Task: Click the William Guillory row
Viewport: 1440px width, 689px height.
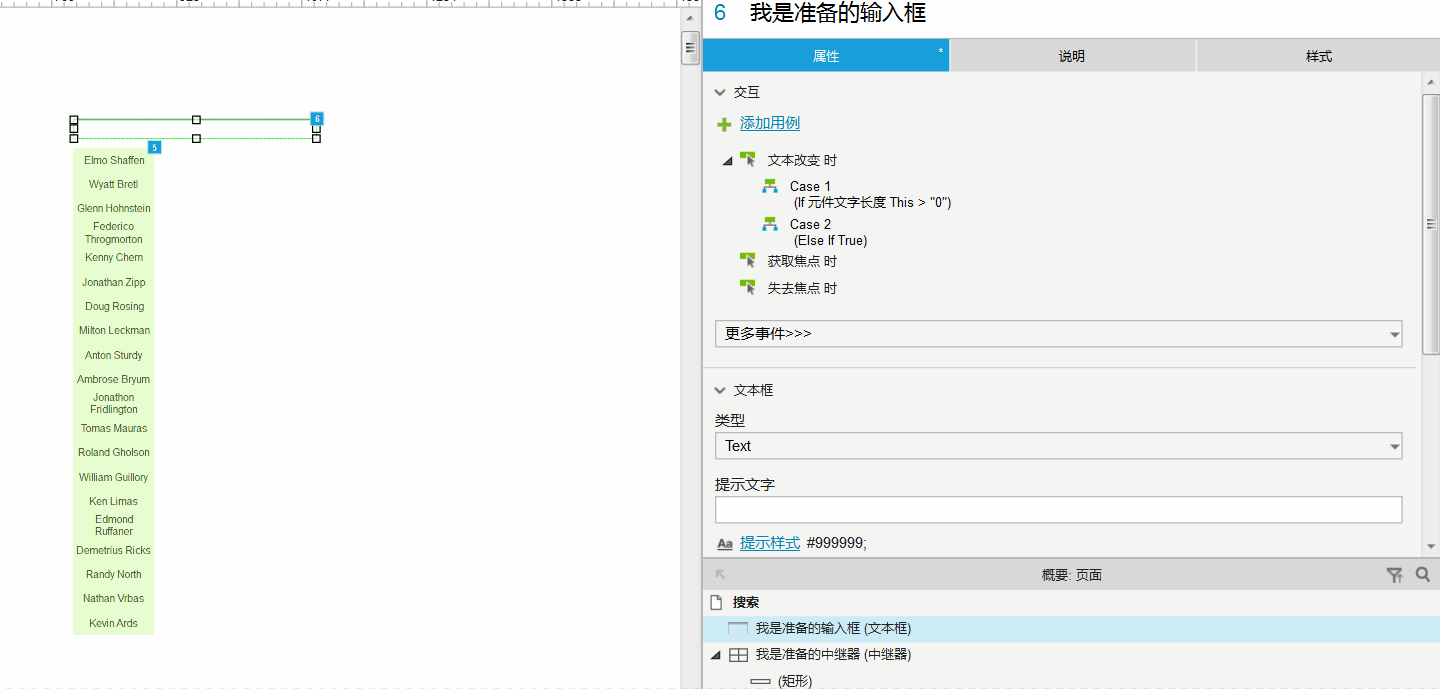Action: click(x=114, y=477)
